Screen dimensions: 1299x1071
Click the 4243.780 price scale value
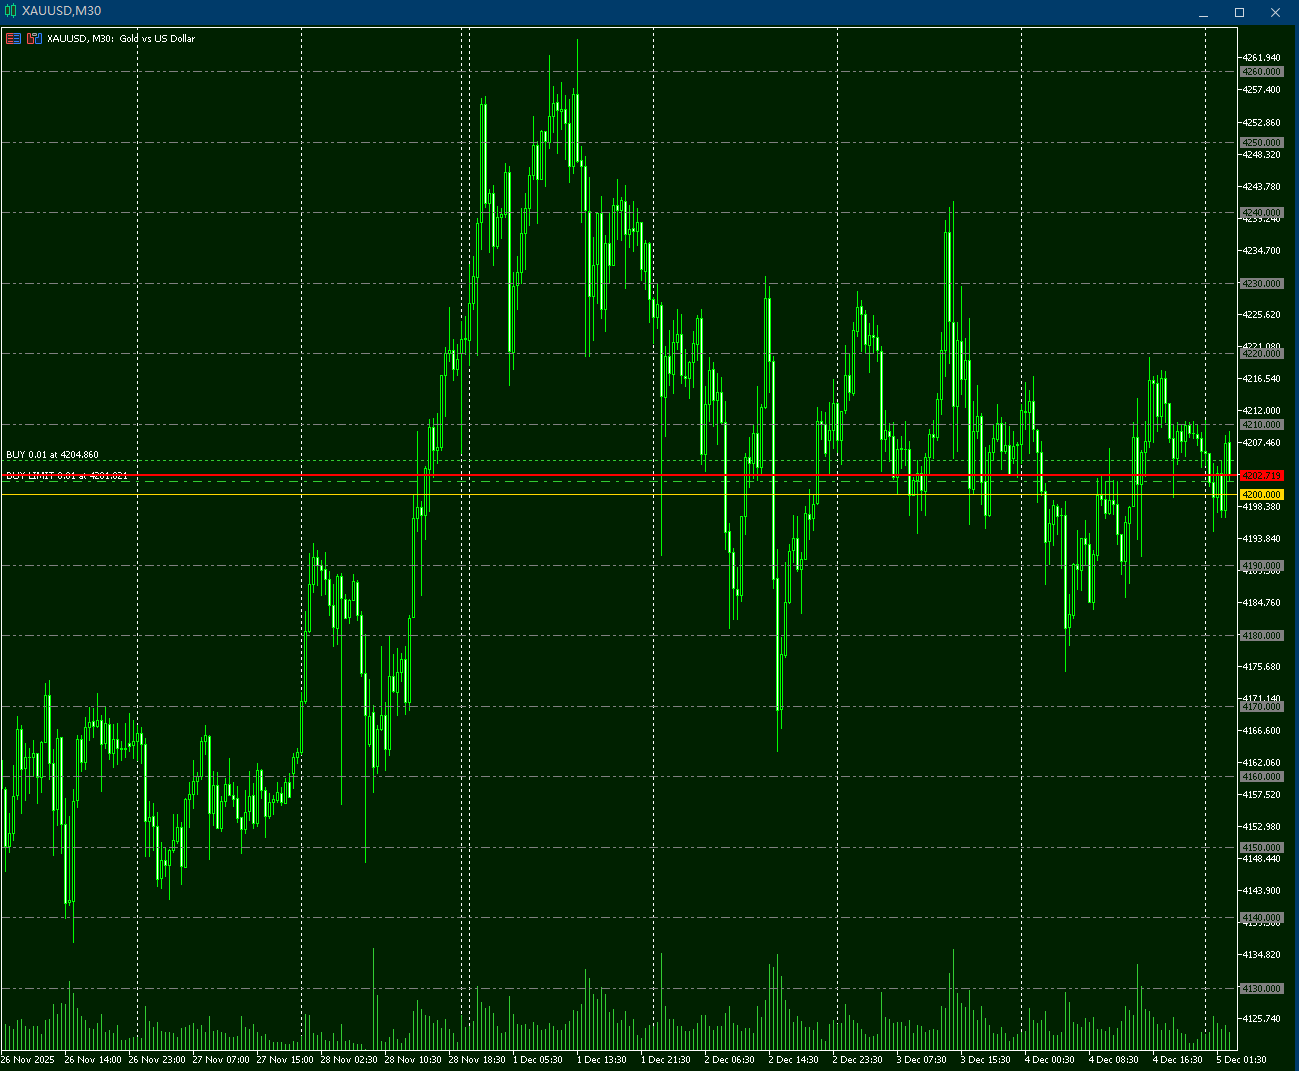coord(1261,187)
